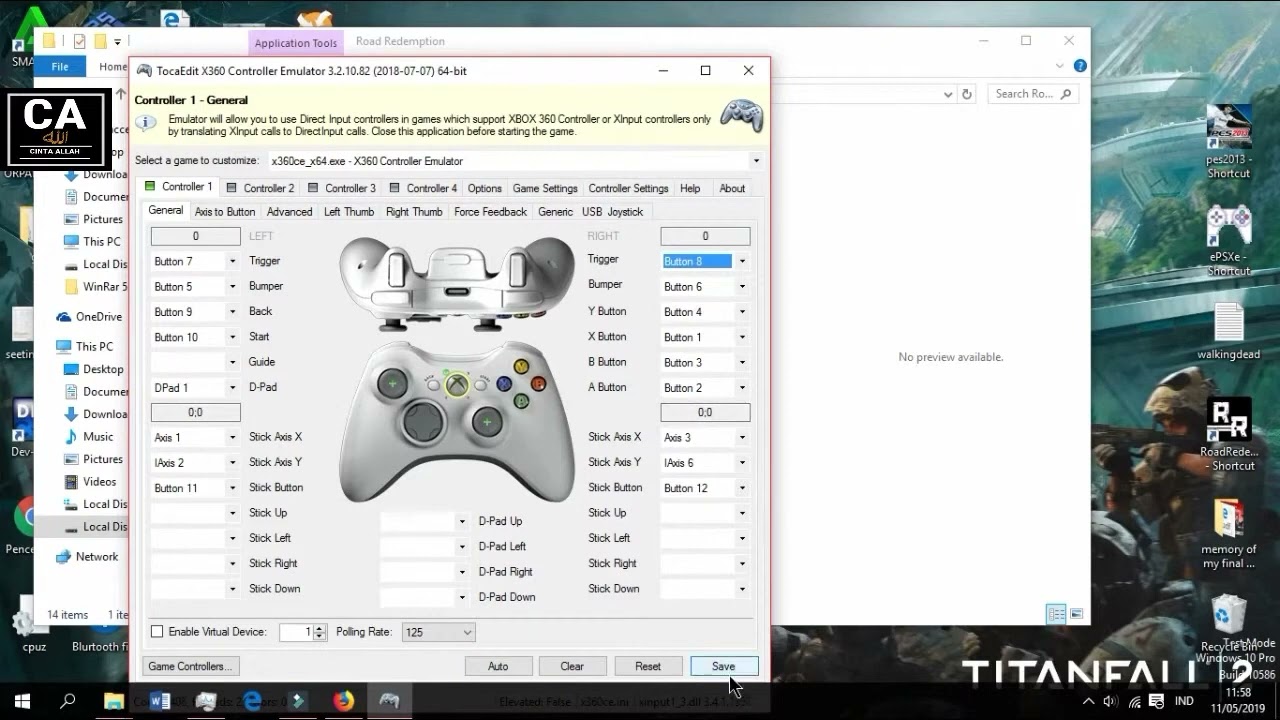The height and width of the screenshot is (720, 1280).
Task: Click the Explorer Search Ro... search box
Action: 1033,94
